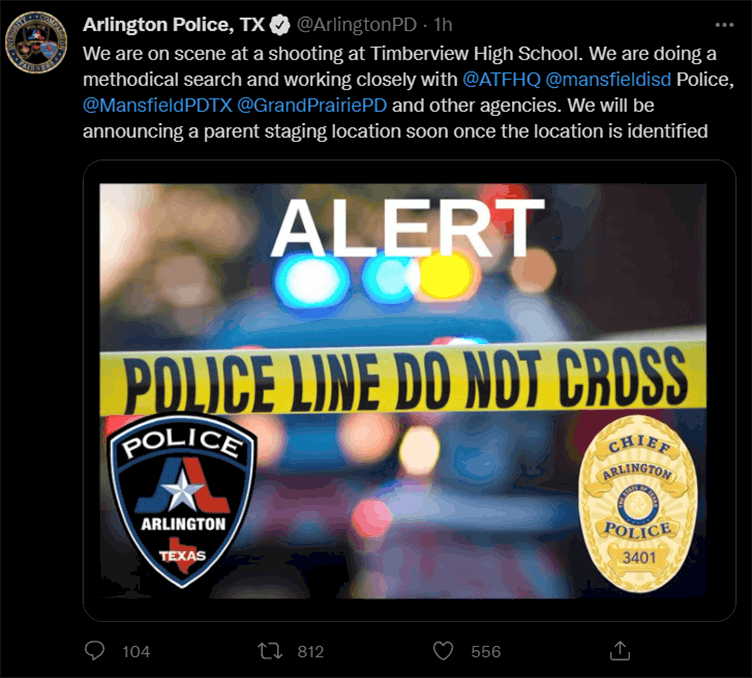Click the Arlington Texas police patch in image
Image resolution: width=752 pixels, height=678 pixels.
click(x=182, y=501)
